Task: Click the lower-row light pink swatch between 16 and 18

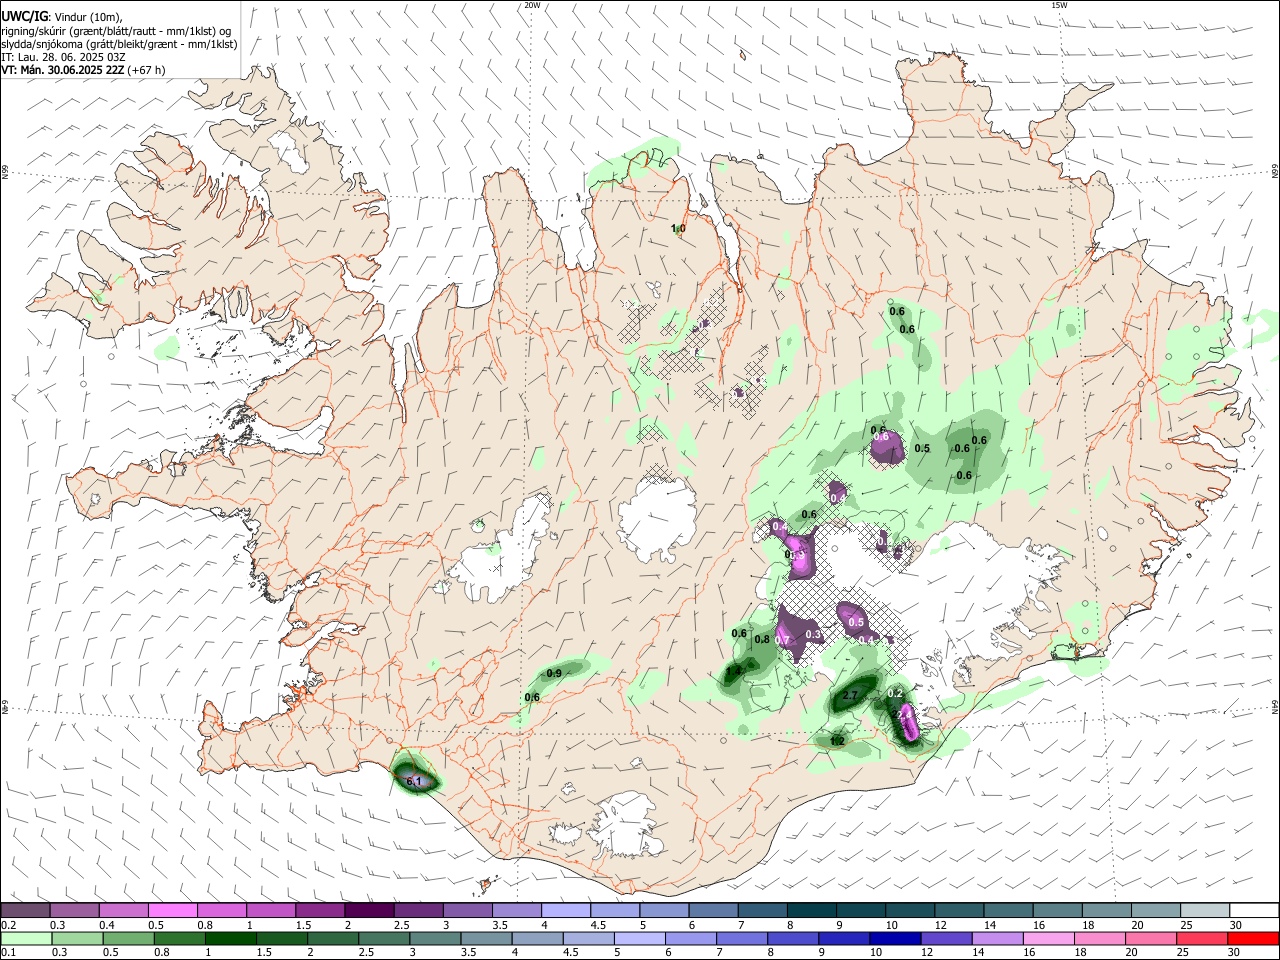Action: (x=1050, y=938)
